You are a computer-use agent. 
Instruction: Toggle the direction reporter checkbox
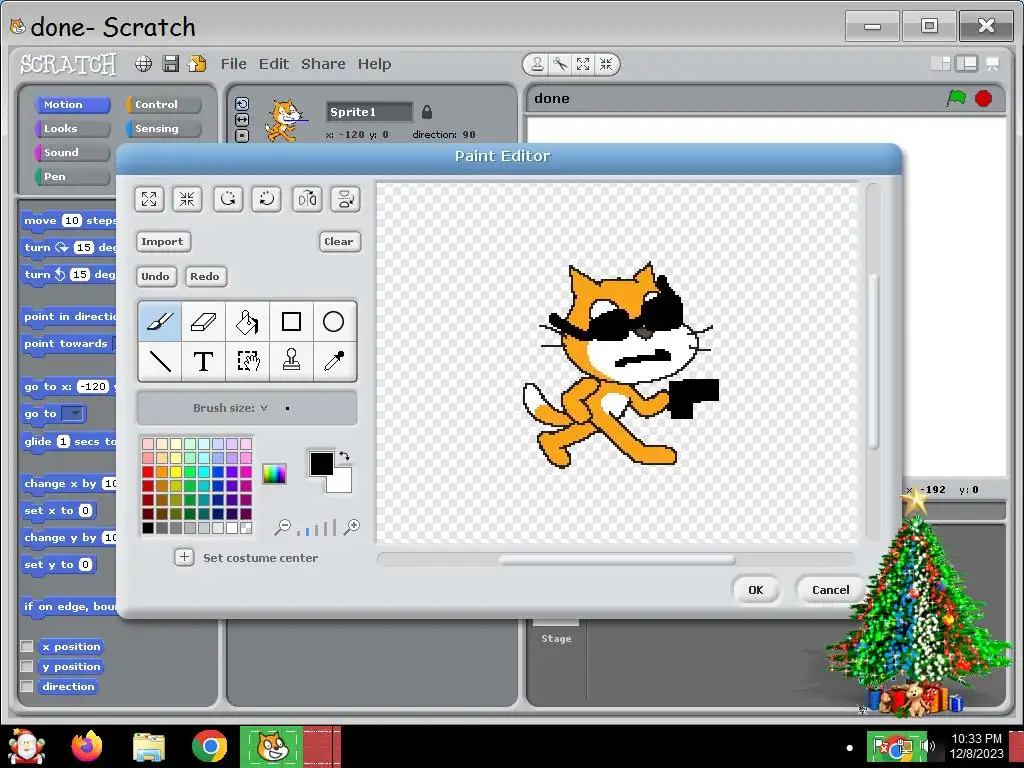click(27, 686)
